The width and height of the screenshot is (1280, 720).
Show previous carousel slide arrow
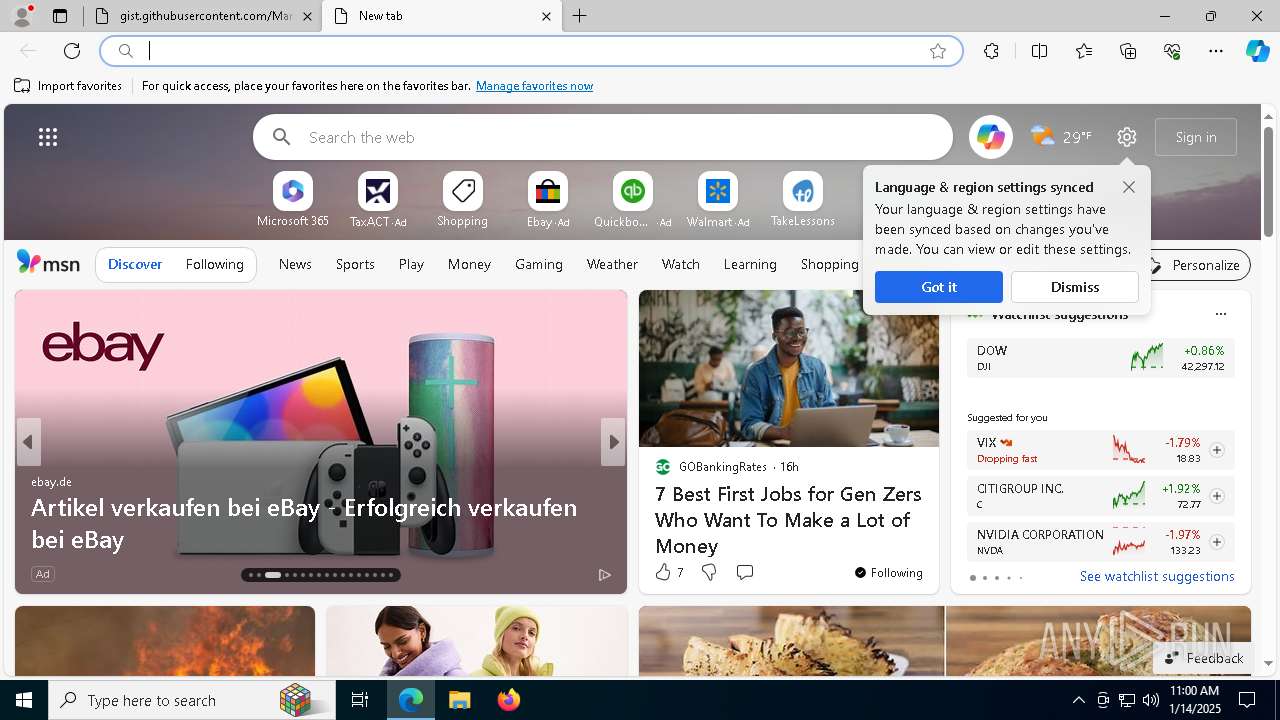pyautogui.click(x=28, y=442)
